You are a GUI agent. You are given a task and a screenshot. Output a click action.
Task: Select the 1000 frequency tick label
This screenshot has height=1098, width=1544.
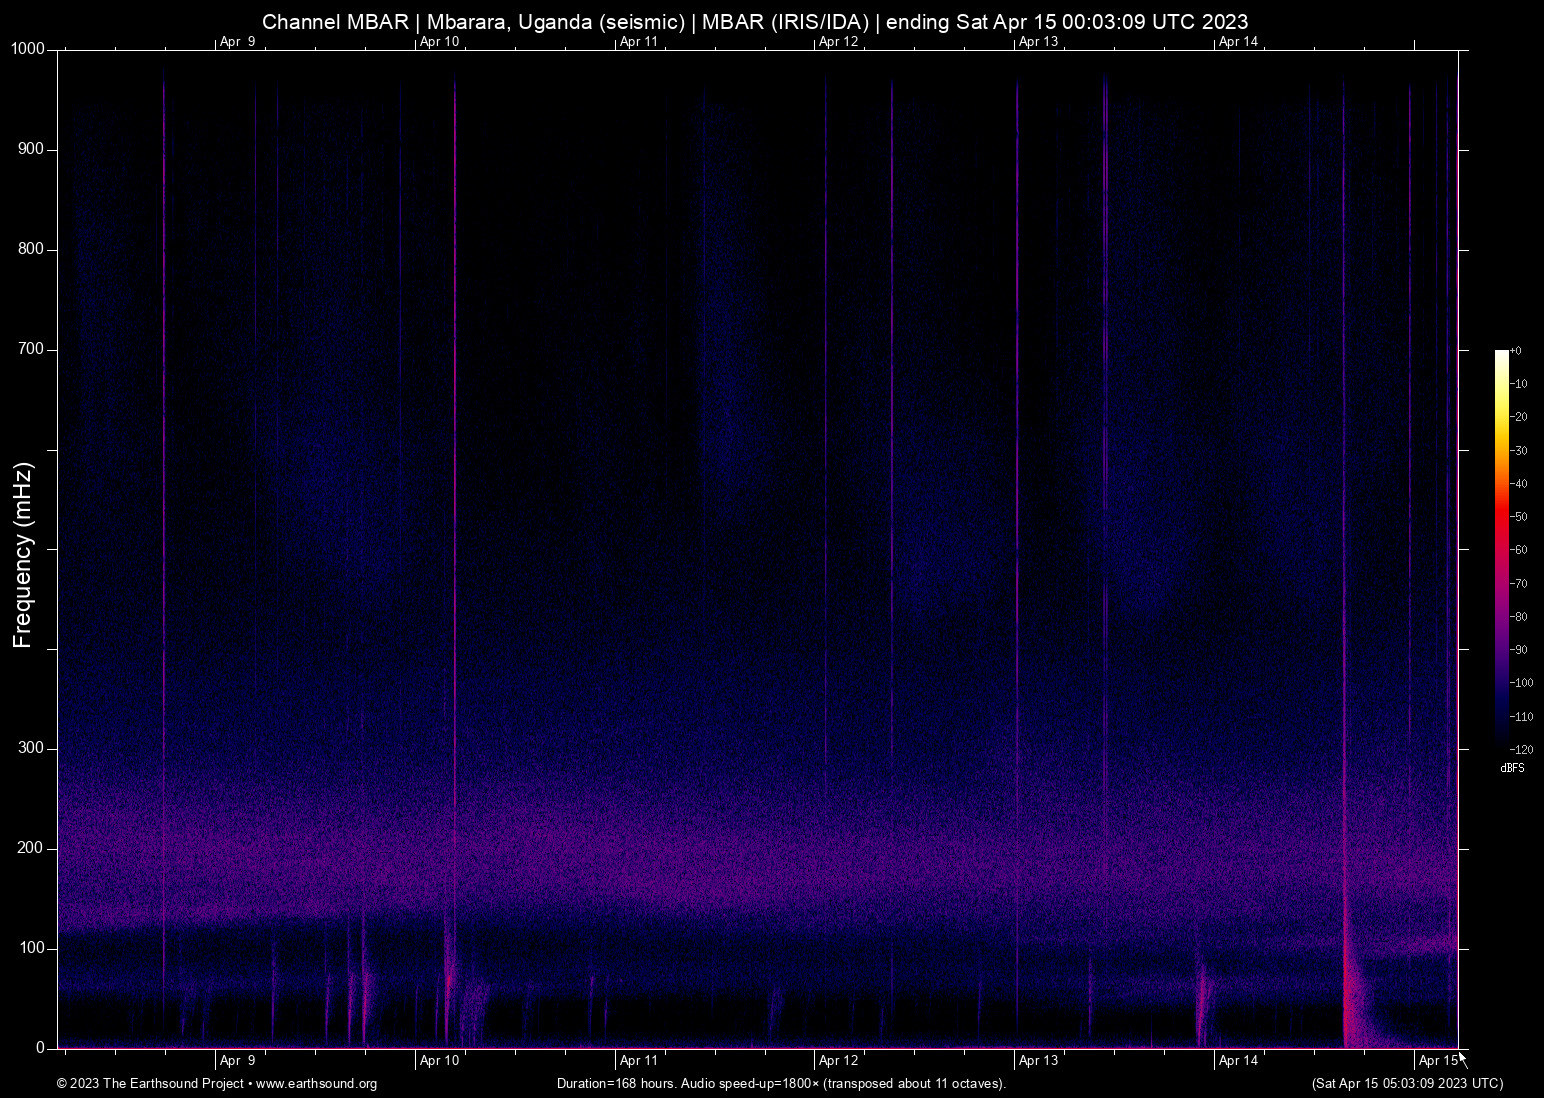click(x=28, y=47)
